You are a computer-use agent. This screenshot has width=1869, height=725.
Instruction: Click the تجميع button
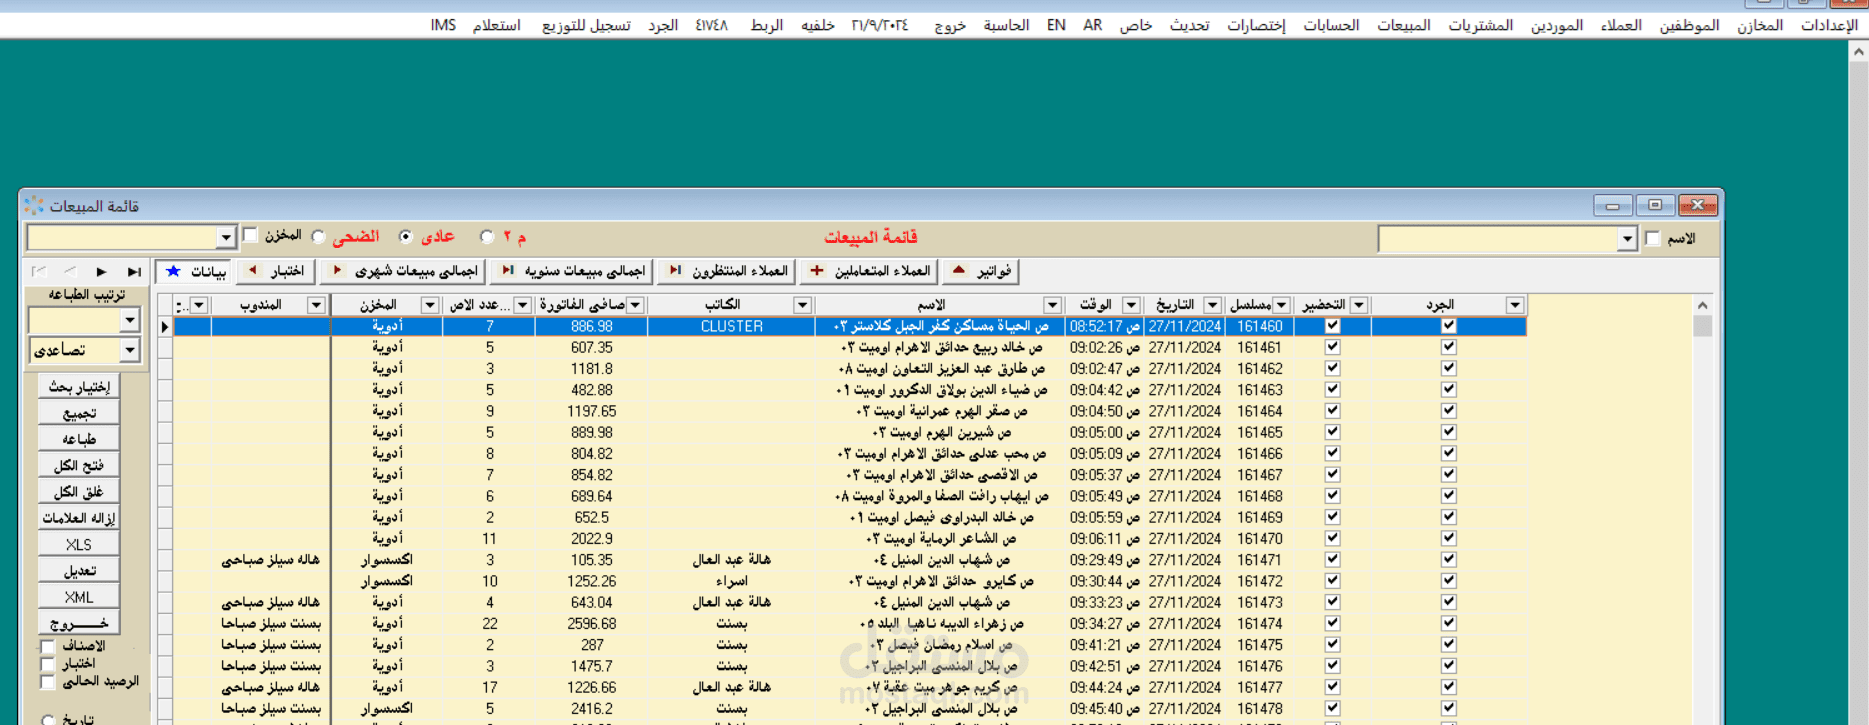click(x=79, y=413)
